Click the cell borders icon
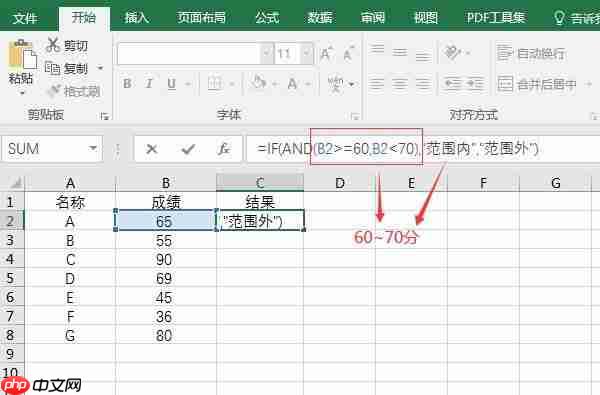This screenshot has height=395, width=600. pos(215,83)
